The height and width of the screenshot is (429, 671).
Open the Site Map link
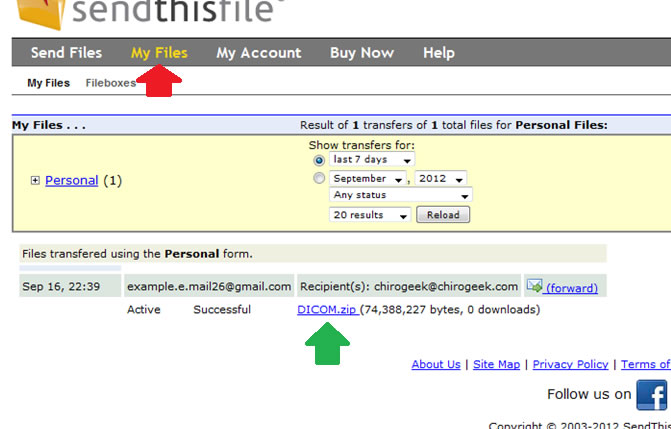click(x=496, y=364)
